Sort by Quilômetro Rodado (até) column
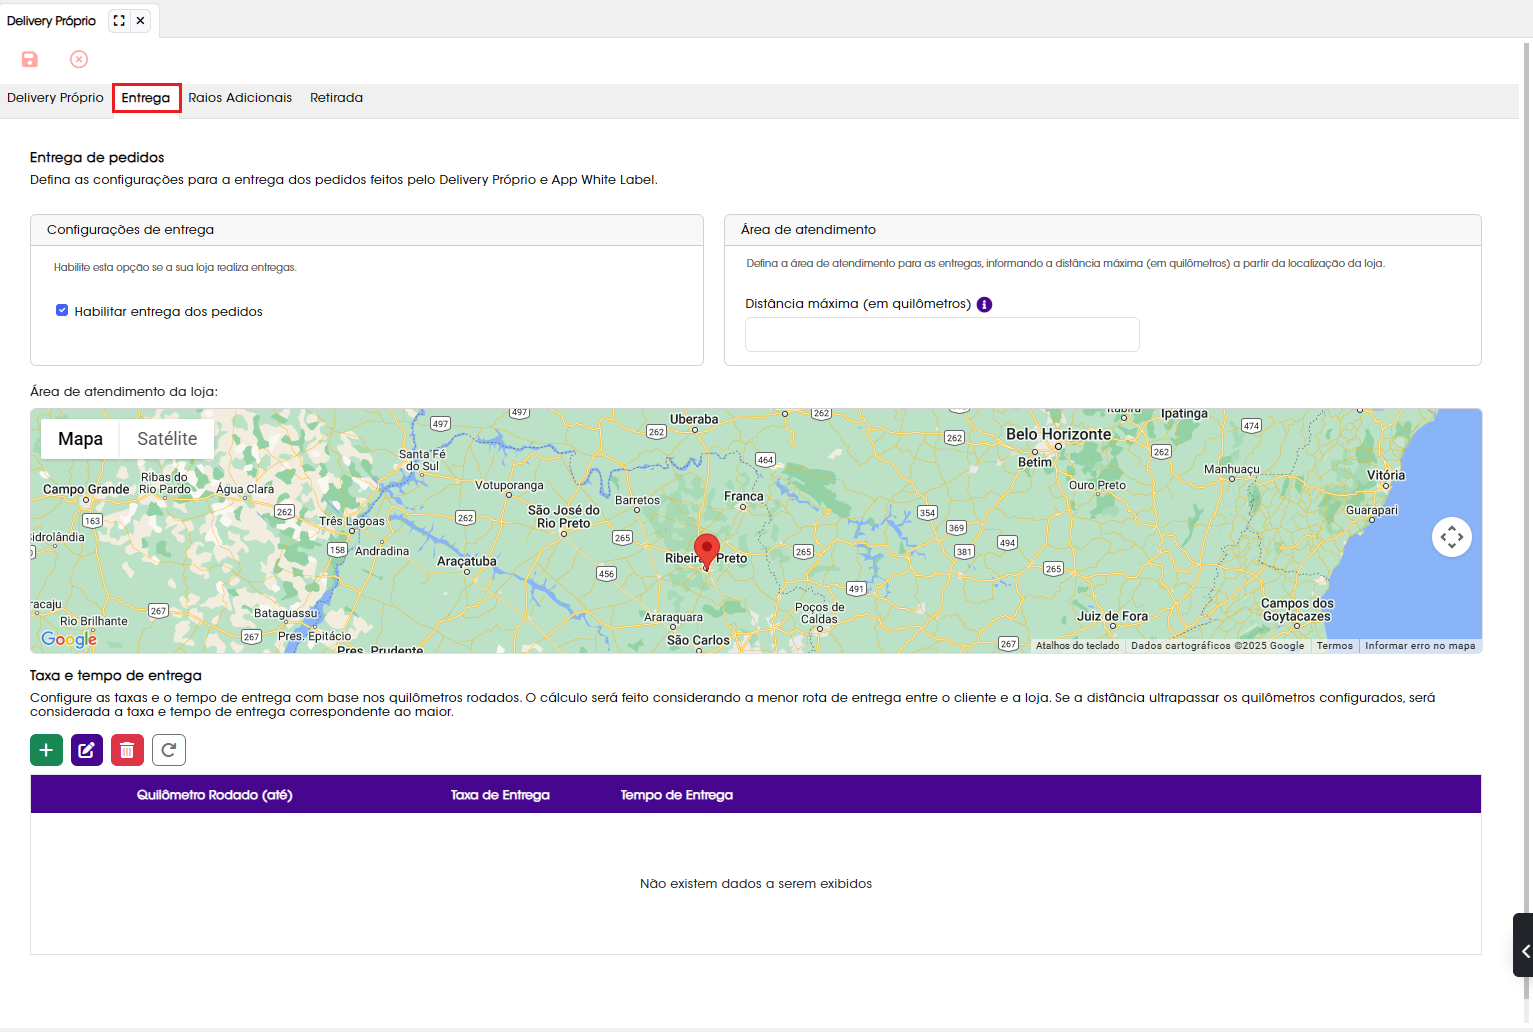 coord(214,795)
